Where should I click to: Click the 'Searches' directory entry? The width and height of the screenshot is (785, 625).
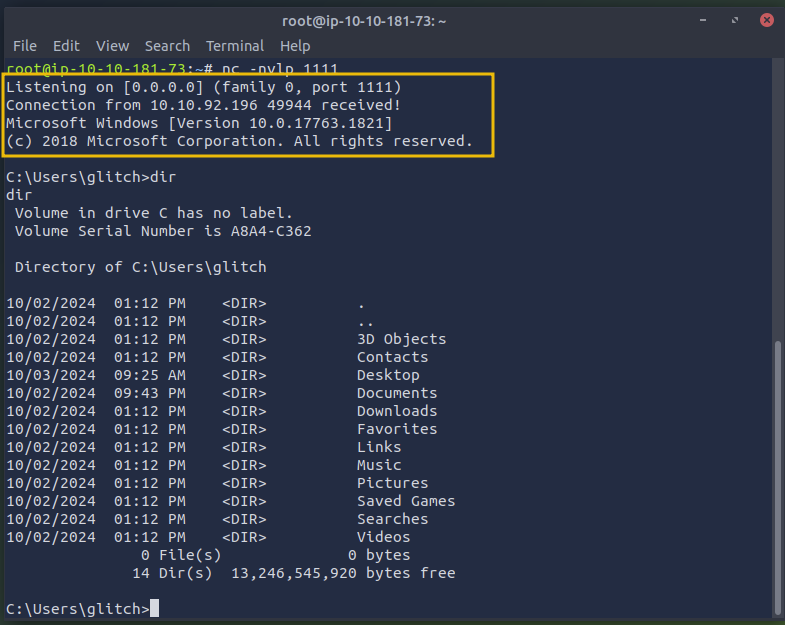pyautogui.click(x=392, y=520)
